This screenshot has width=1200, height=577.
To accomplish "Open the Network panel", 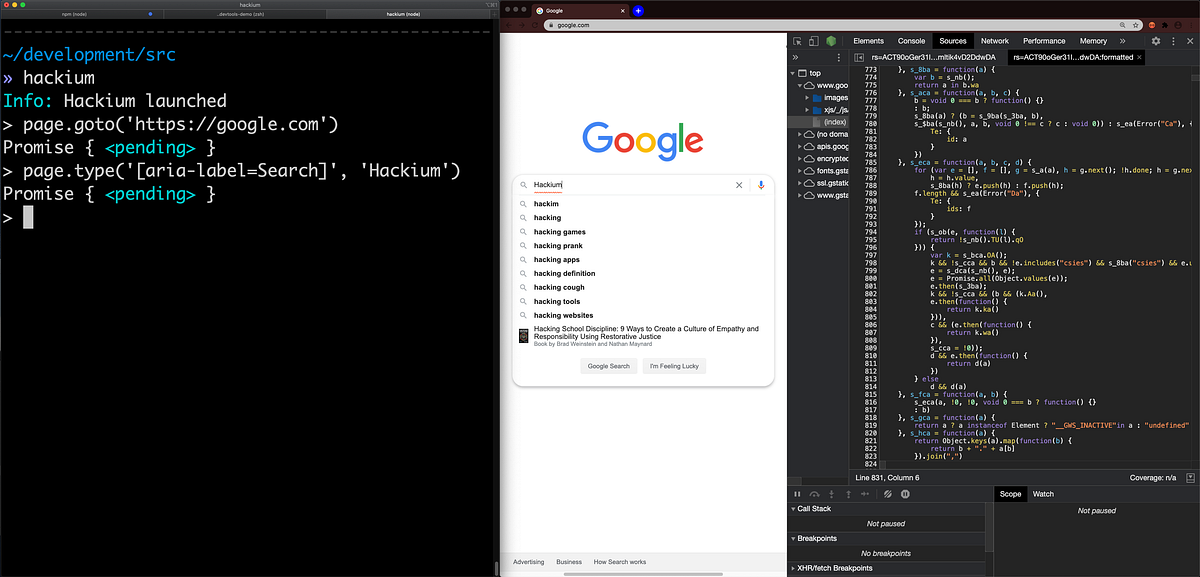I will coord(995,40).
